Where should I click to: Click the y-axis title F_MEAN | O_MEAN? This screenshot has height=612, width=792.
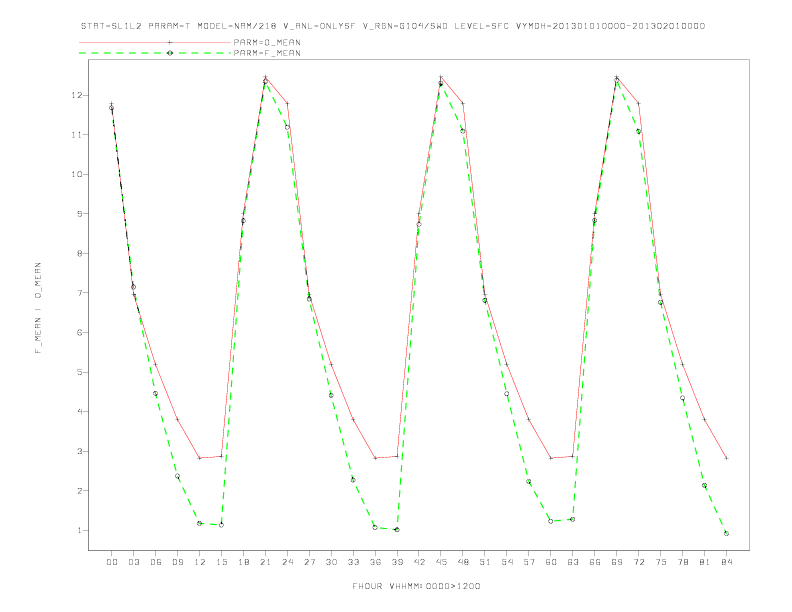(38, 308)
